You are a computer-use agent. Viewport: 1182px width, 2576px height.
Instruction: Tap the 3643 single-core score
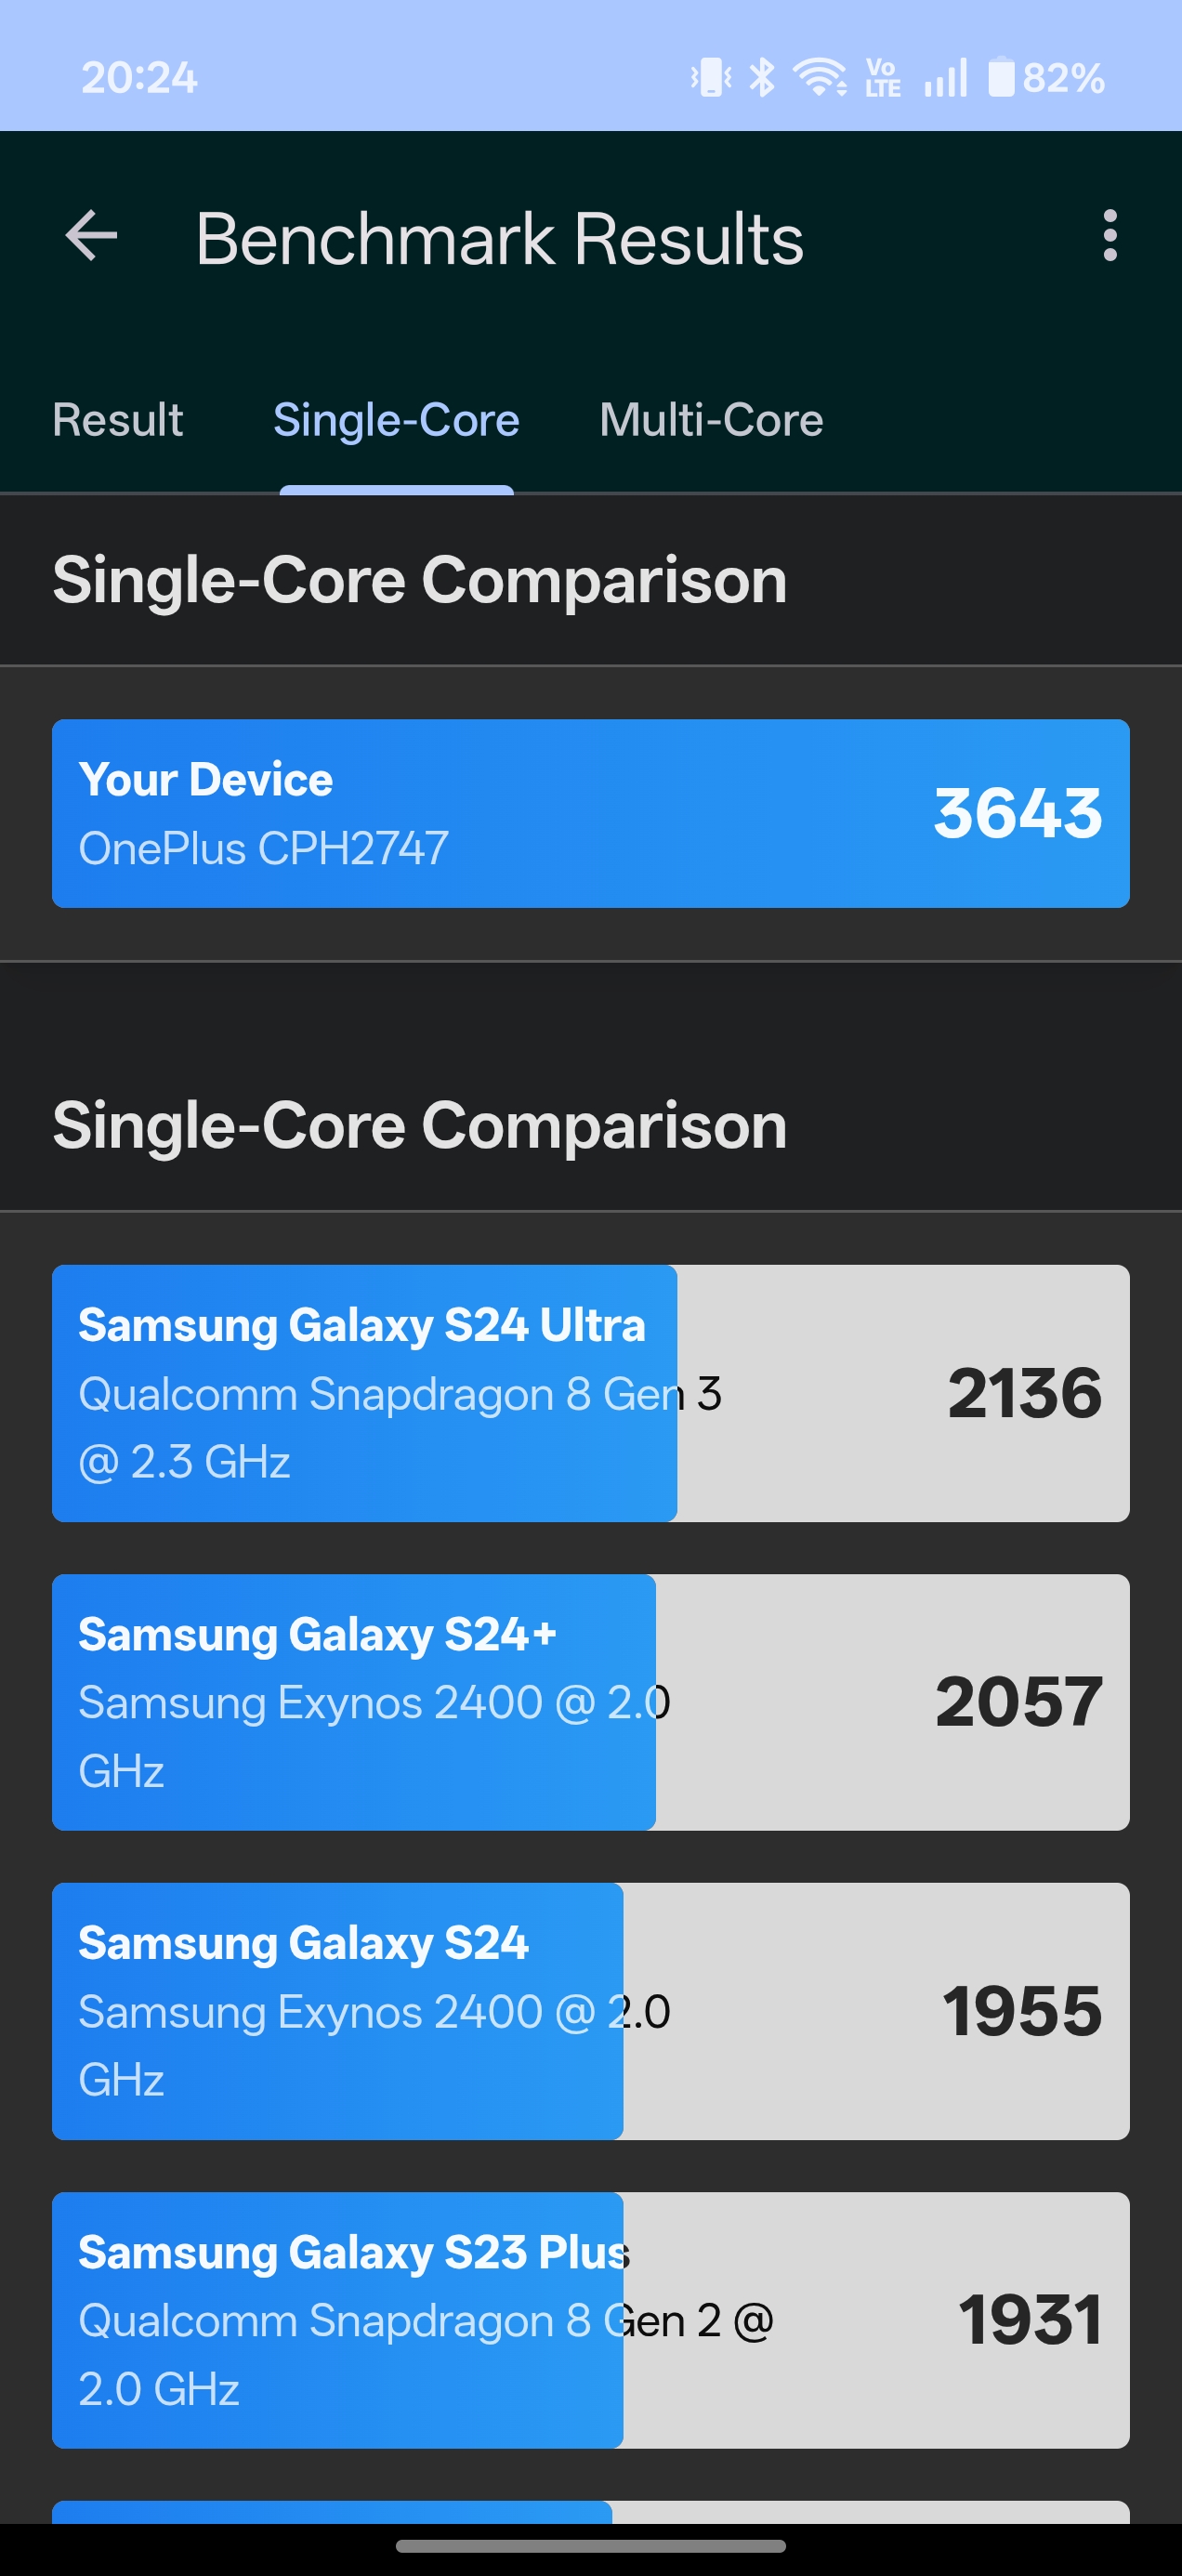[x=1017, y=813]
